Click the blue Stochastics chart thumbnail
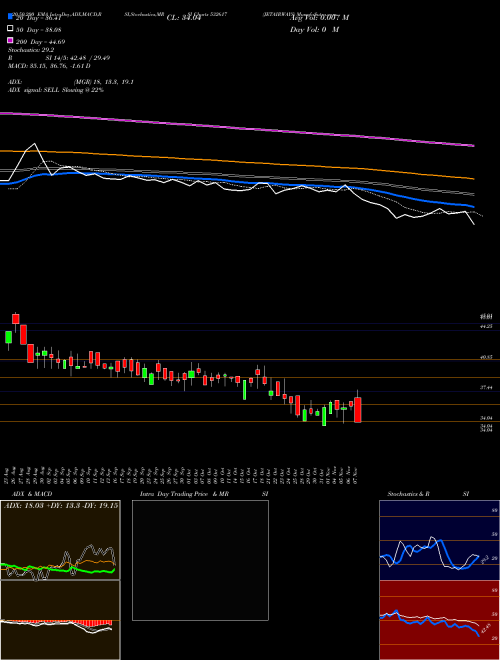 click(x=439, y=540)
